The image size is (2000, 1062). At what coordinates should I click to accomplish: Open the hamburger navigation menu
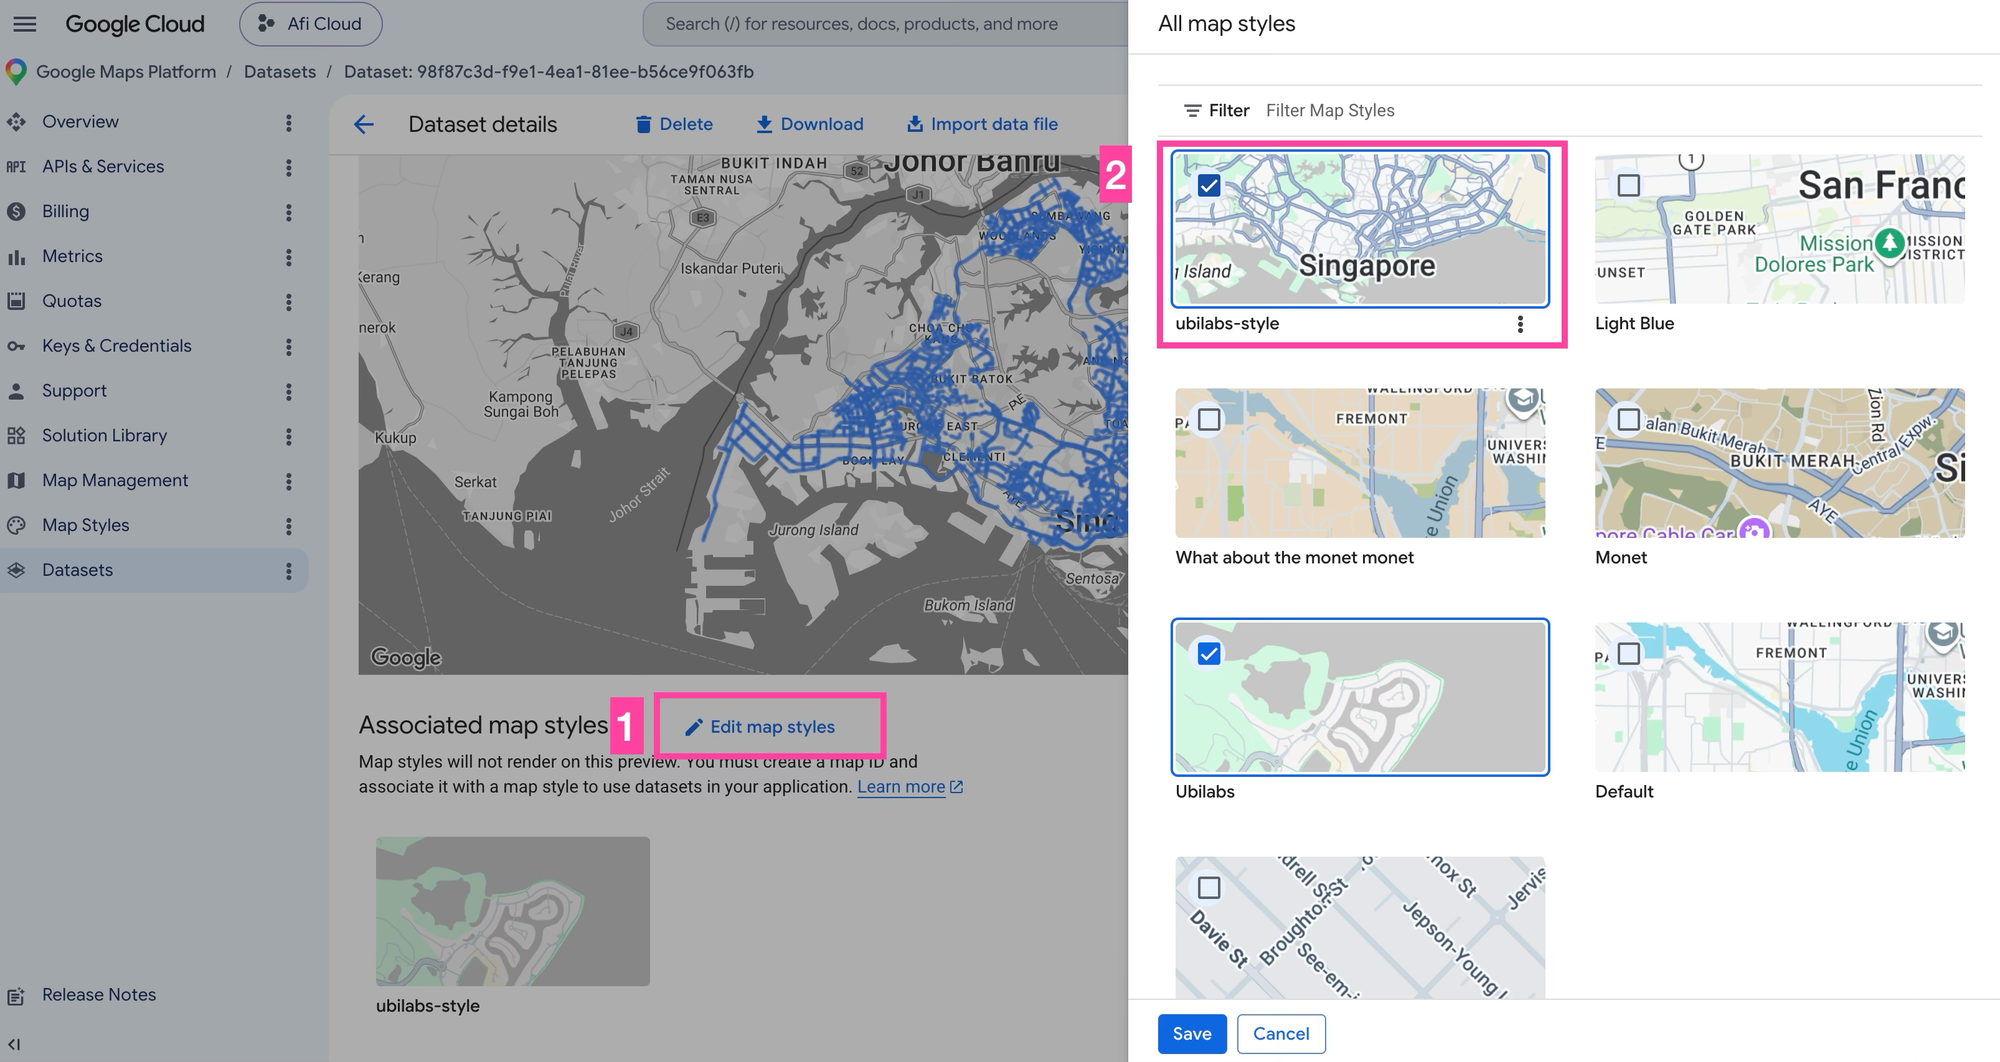(x=25, y=24)
